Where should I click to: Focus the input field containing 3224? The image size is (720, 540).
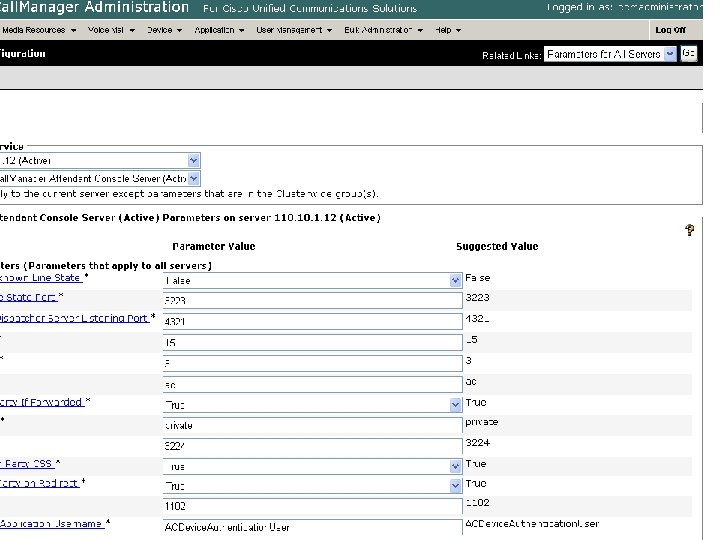(x=312, y=445)
